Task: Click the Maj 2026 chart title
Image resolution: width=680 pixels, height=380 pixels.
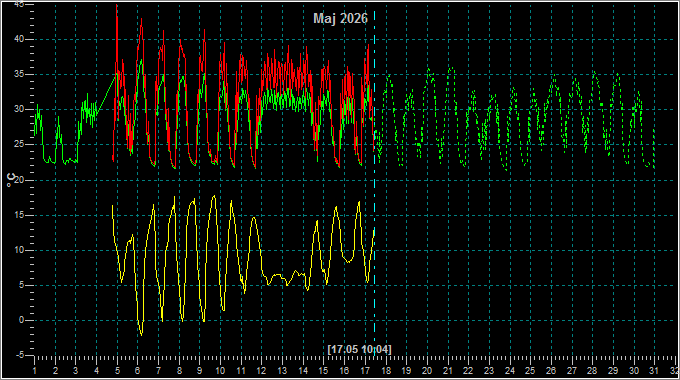Action: pos(340,19)
